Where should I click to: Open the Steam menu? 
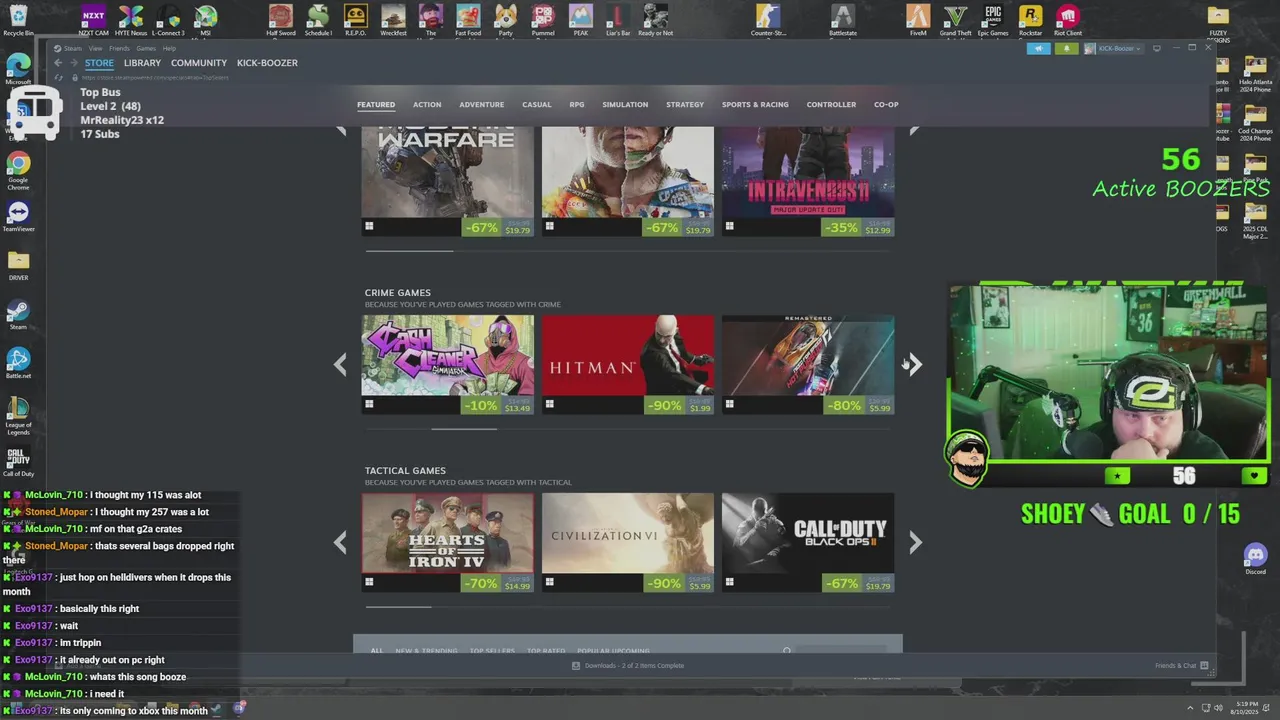[74, 48]
